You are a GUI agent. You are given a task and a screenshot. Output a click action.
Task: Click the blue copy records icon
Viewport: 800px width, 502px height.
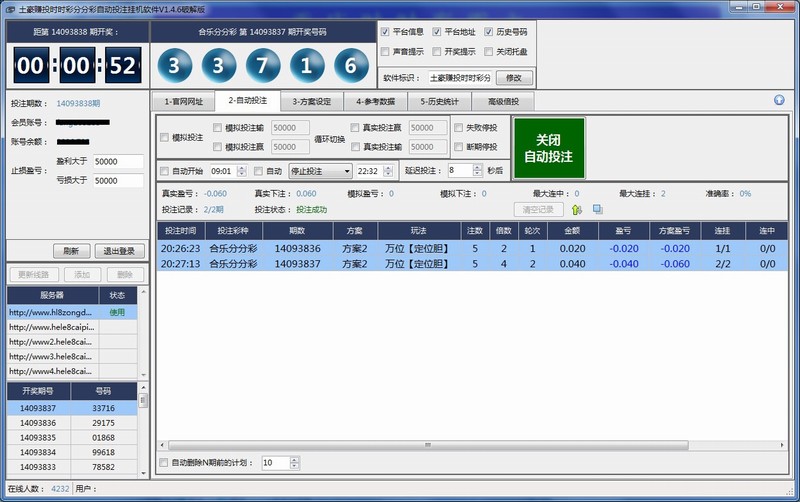click(x=597, y=209)
